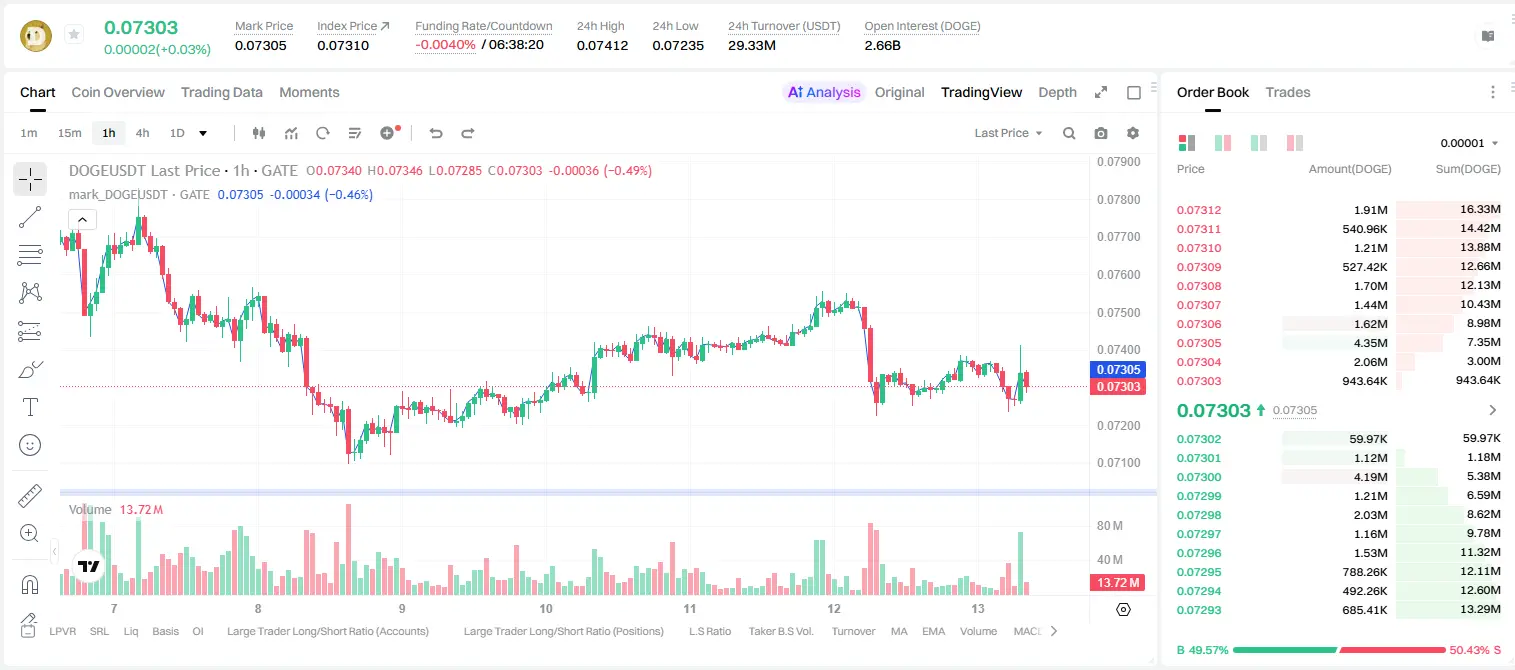Toggle favorite star for DOGE
The width and height of the screenshot is (1515, 670).
pyautogui.click(x=73, y=35)
